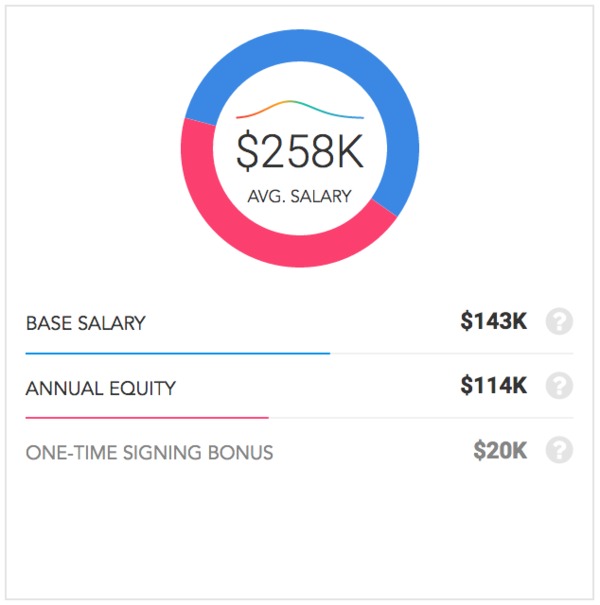Click the $114K annual equity amount
Image resolution: width=600 pixels, height=605 pixels.
(494, 385)
